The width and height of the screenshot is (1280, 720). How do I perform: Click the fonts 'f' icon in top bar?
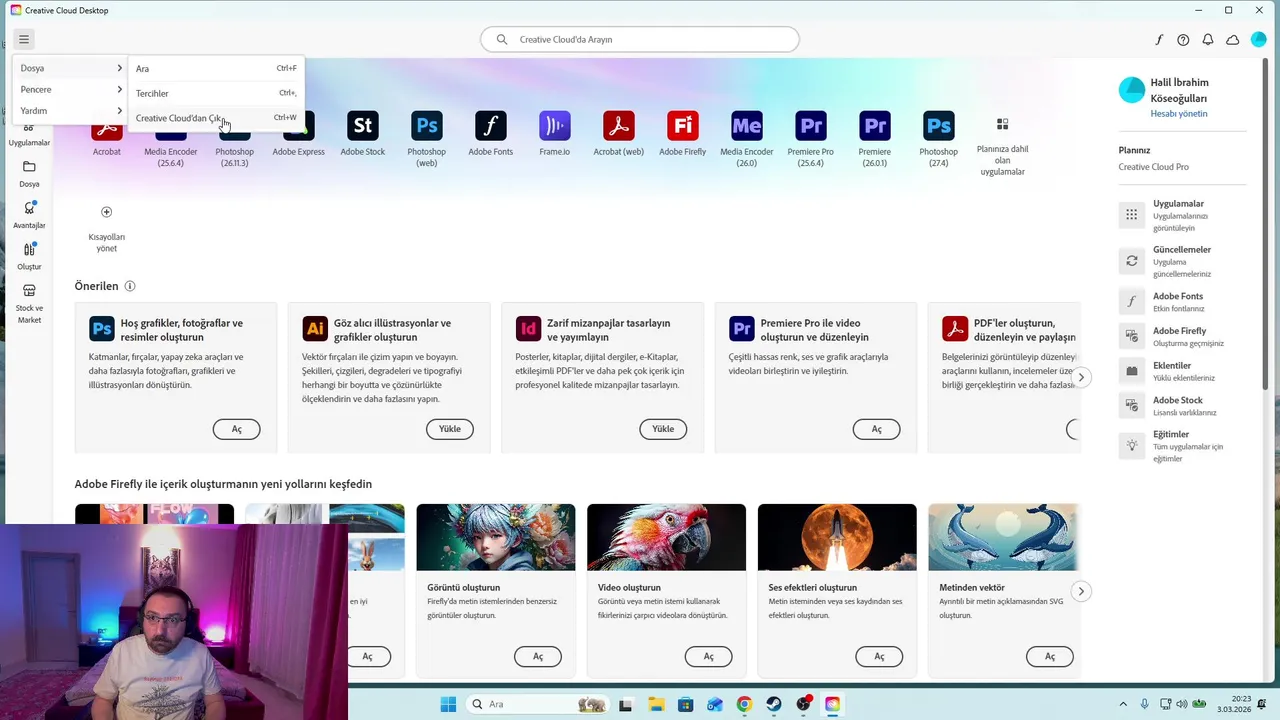pos(1159,40)
